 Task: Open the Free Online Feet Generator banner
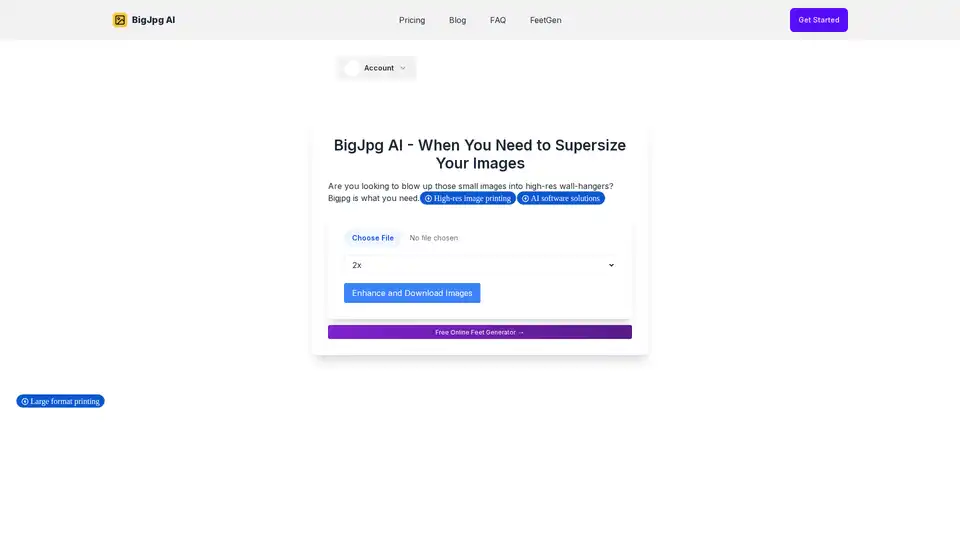pyautogui.click(x=480, y=332)
